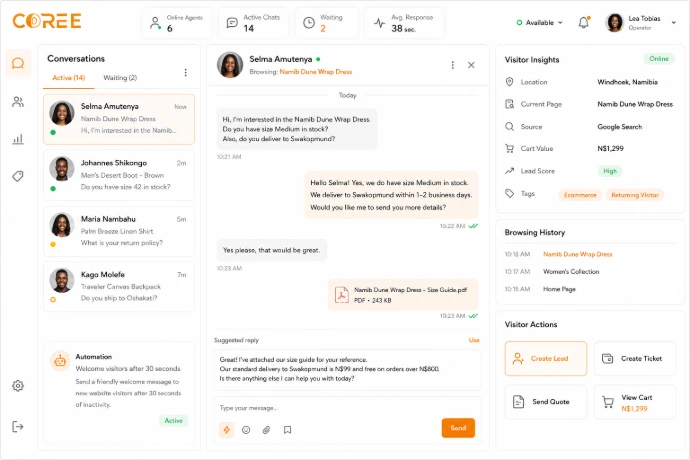Open the Size Guide PDF attachment
The image size is (690, 460).
coord(403,295)
